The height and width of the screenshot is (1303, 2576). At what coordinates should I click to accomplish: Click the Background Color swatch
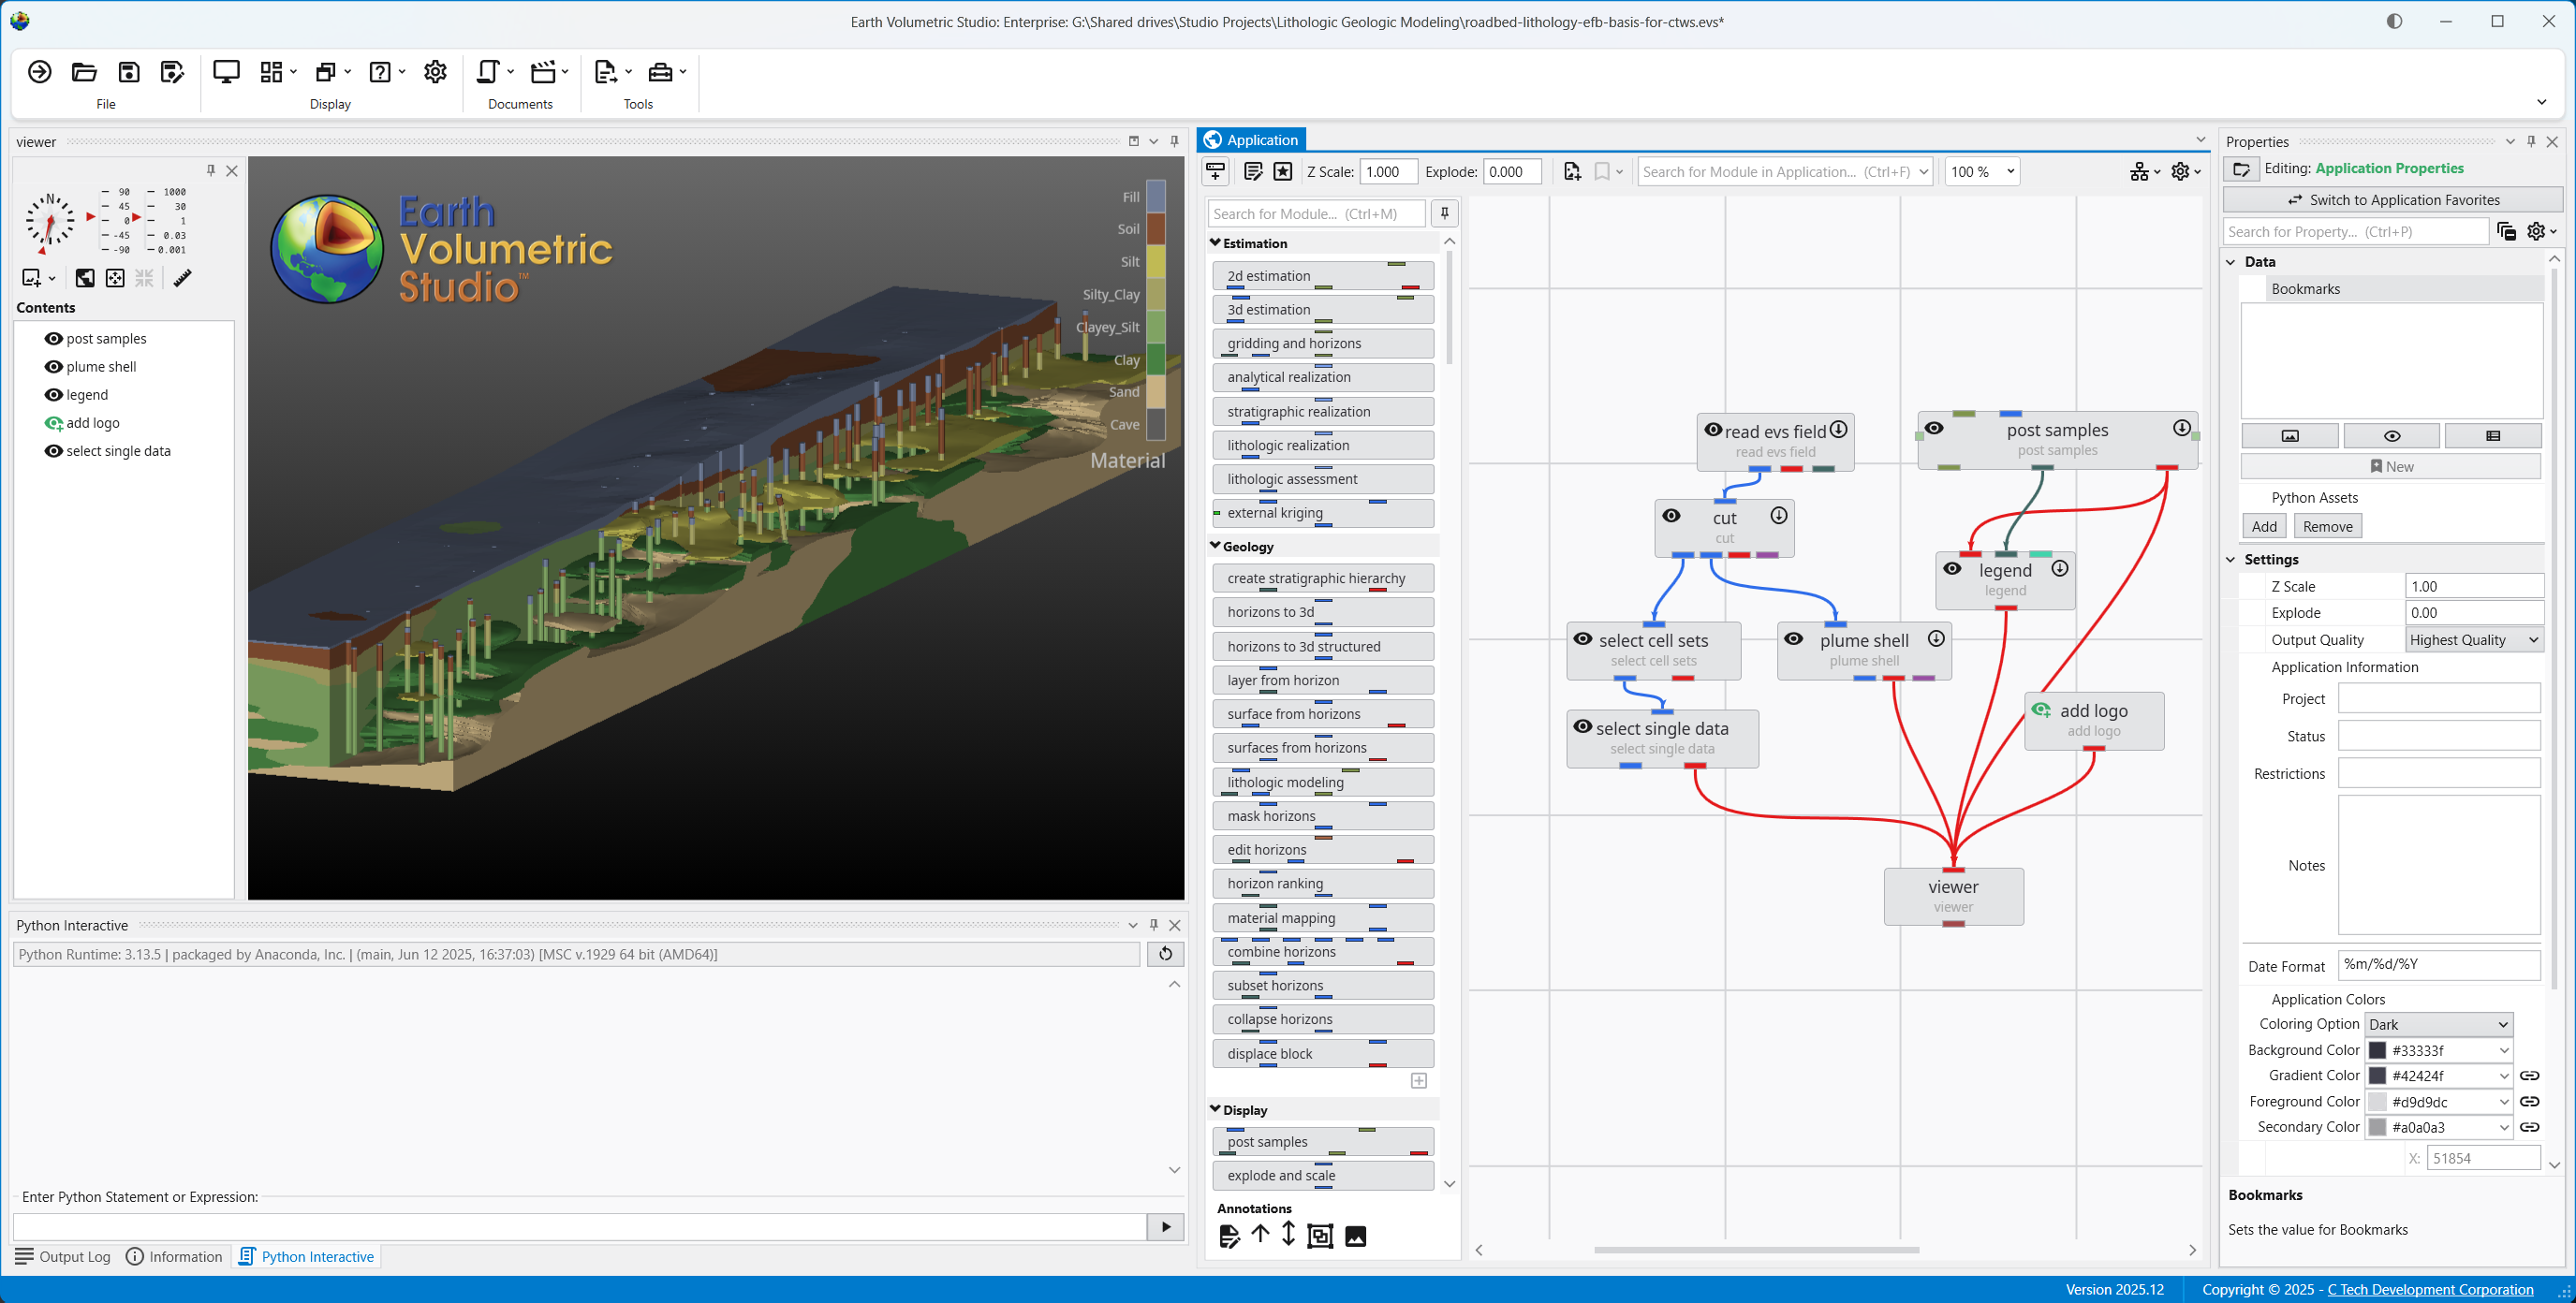pyautogui.click(x=2377, y=1050)
